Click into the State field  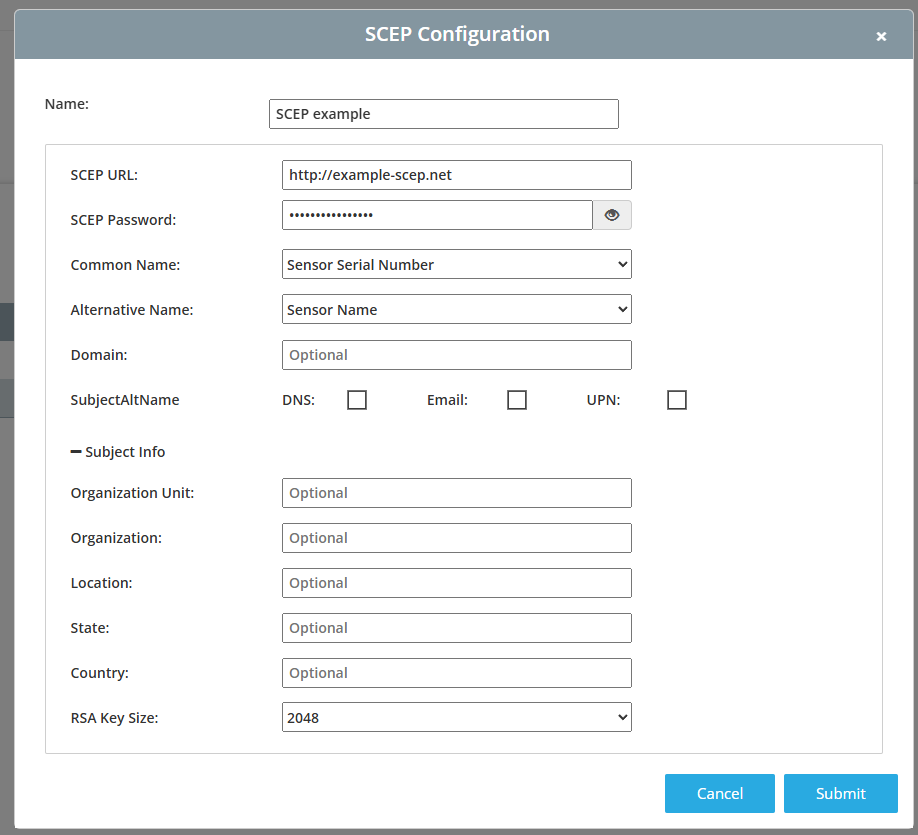(457, 628)
